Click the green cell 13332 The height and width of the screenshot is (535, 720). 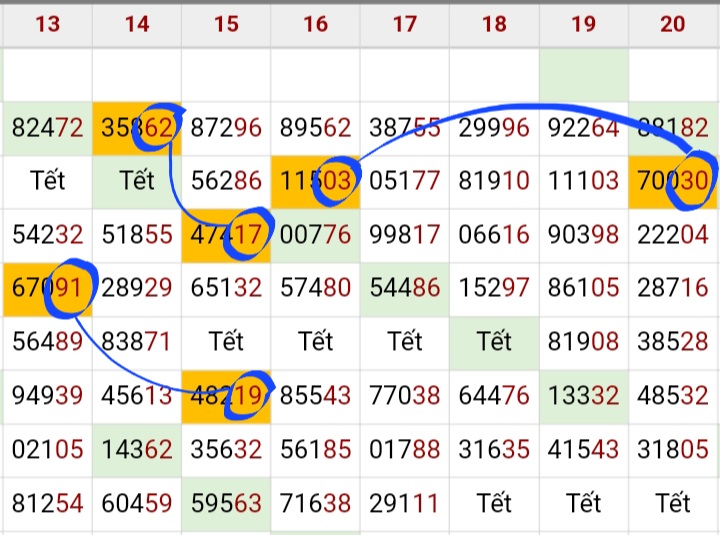pyautogui.click(x=584, y=396)
